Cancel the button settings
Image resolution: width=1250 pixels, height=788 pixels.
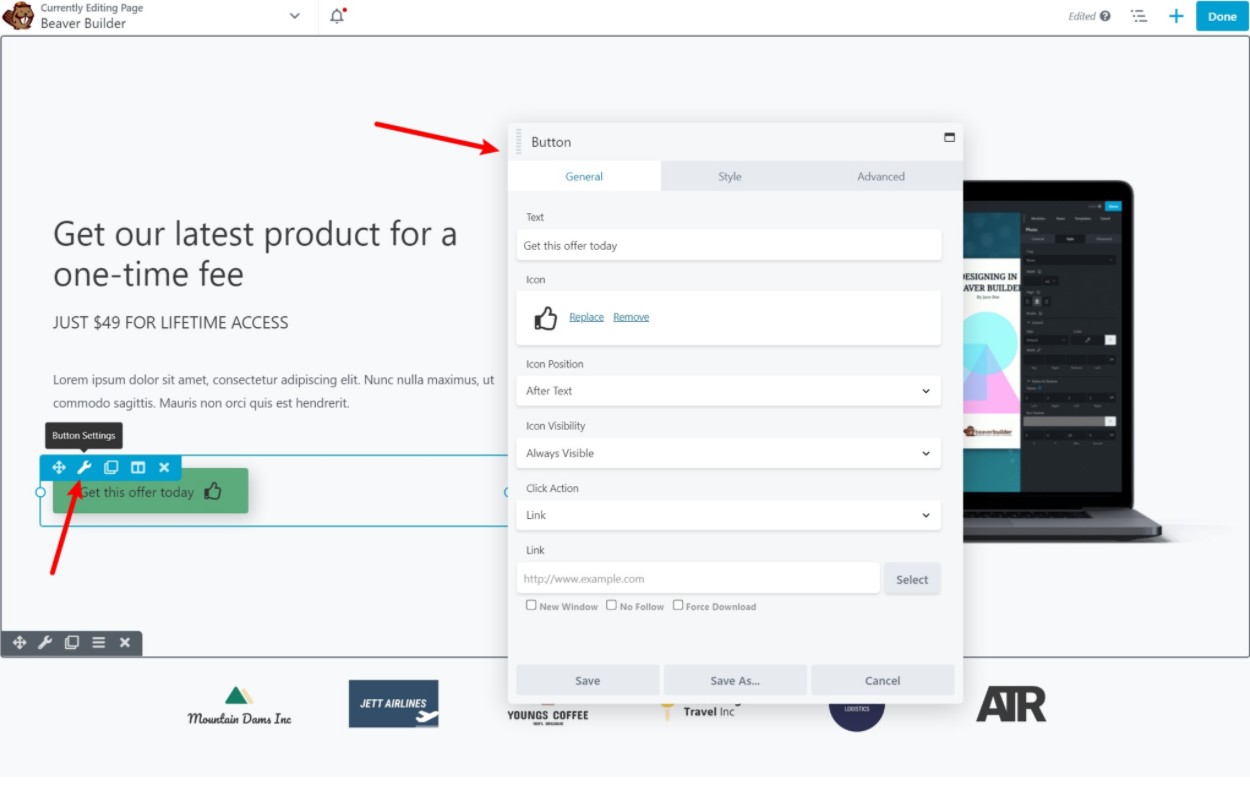[883, 680]
